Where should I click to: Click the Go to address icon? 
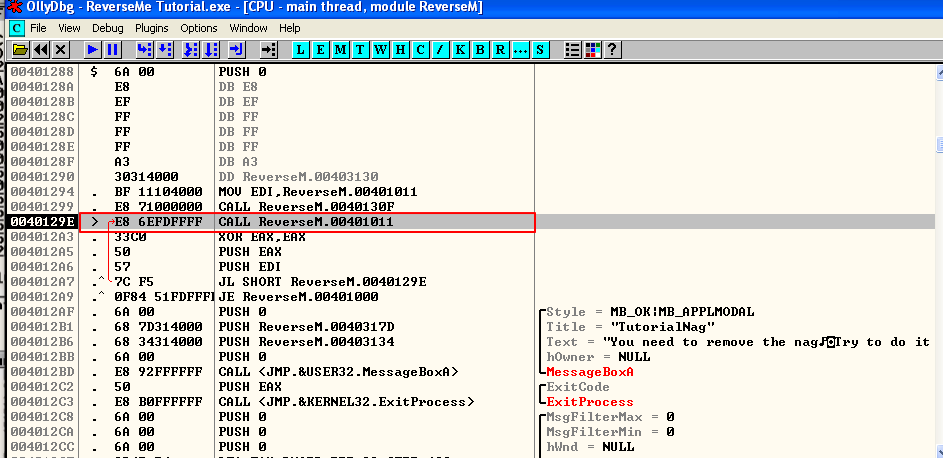(269, 49)
